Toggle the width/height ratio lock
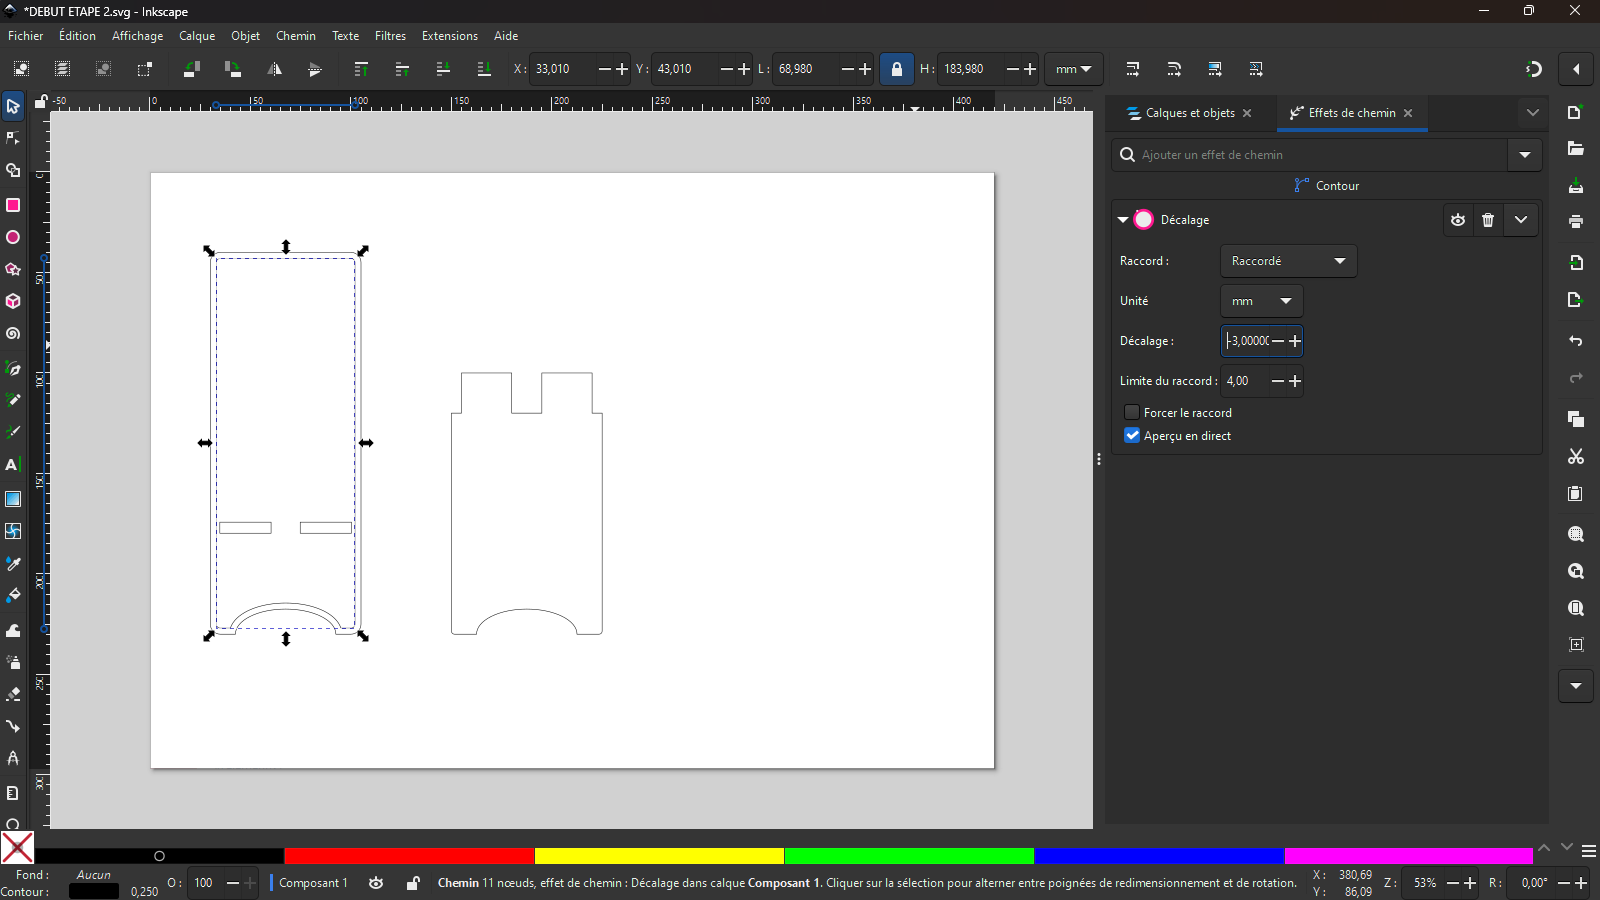This screenshot has height=900, width=1600. click(896, 69)
